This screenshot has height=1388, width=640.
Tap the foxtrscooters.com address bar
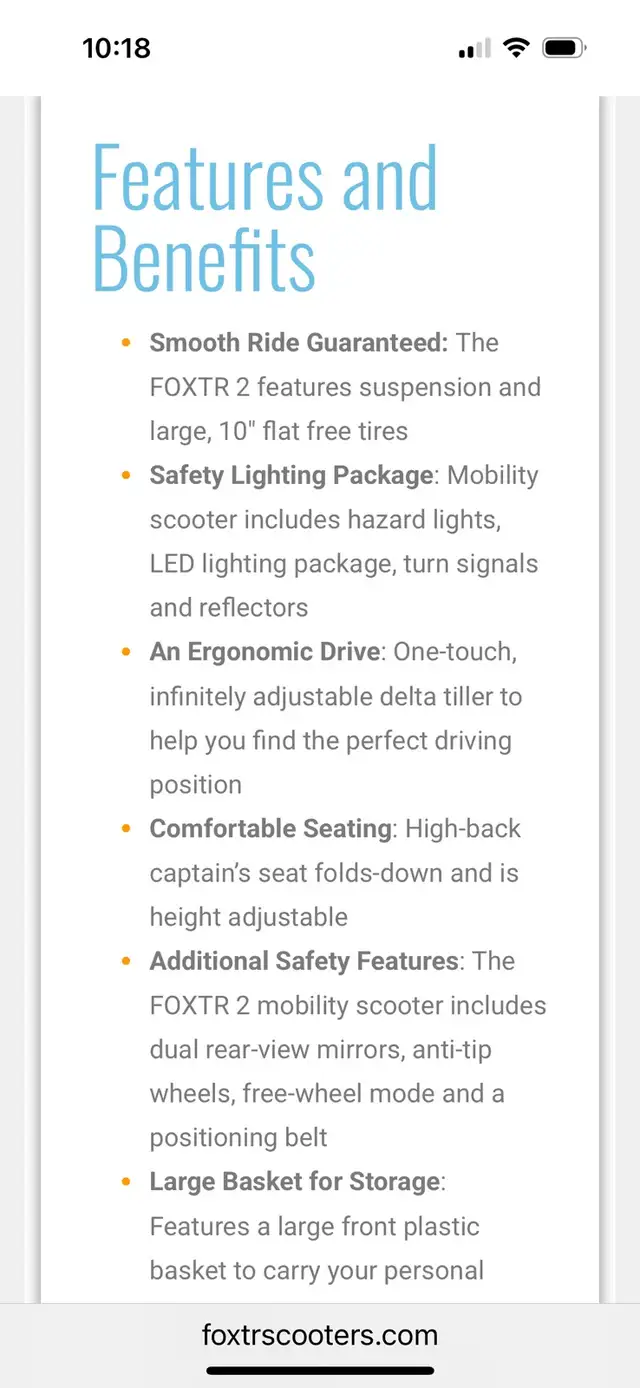click(x=320, y=1334)
